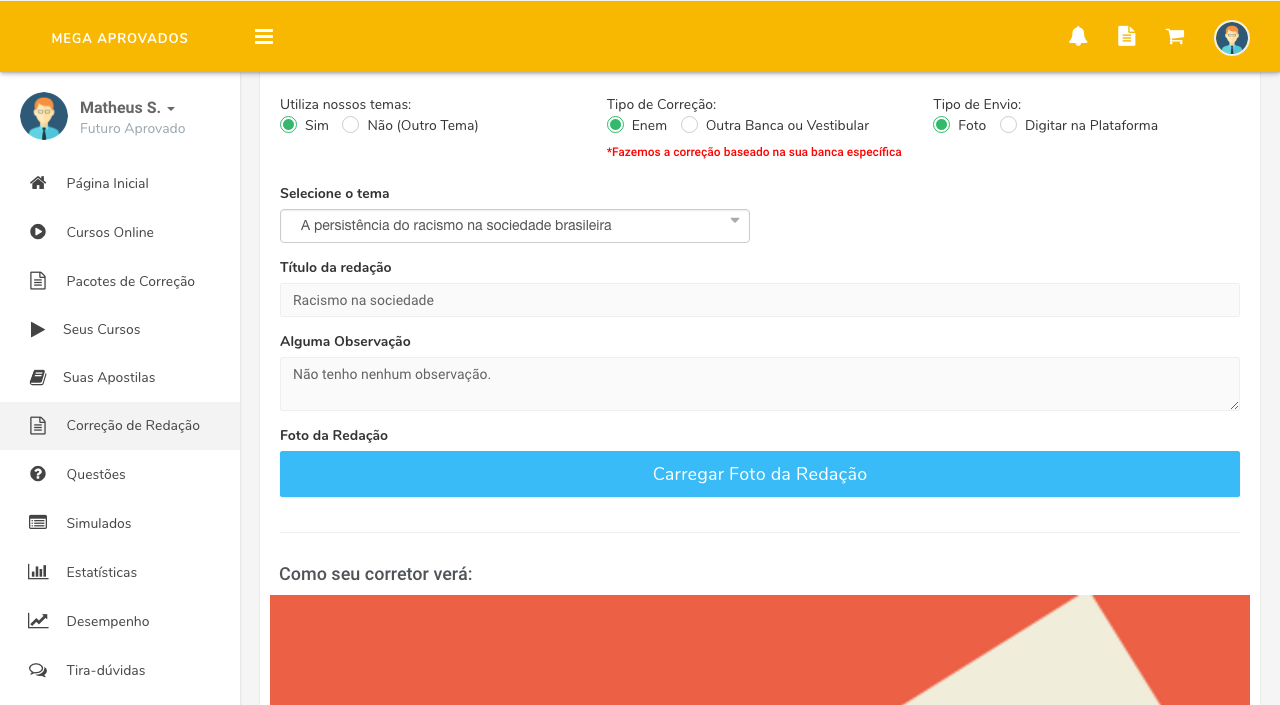Choose 'Outra Banca ou Vestibular' option
The height and width of the screenshot is (705, 1280).
point(689,125)
